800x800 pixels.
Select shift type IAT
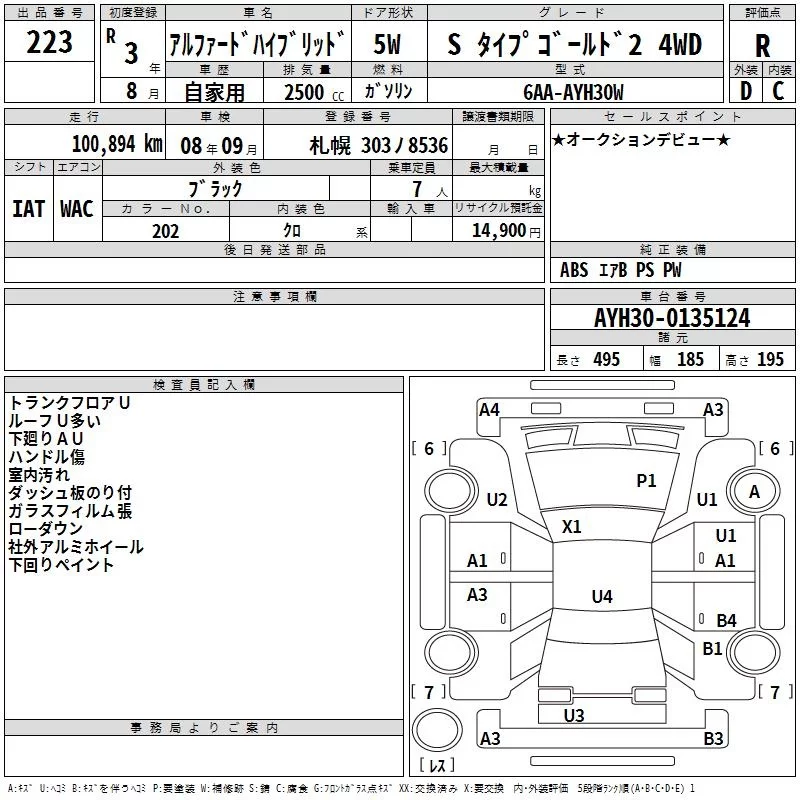29,209
